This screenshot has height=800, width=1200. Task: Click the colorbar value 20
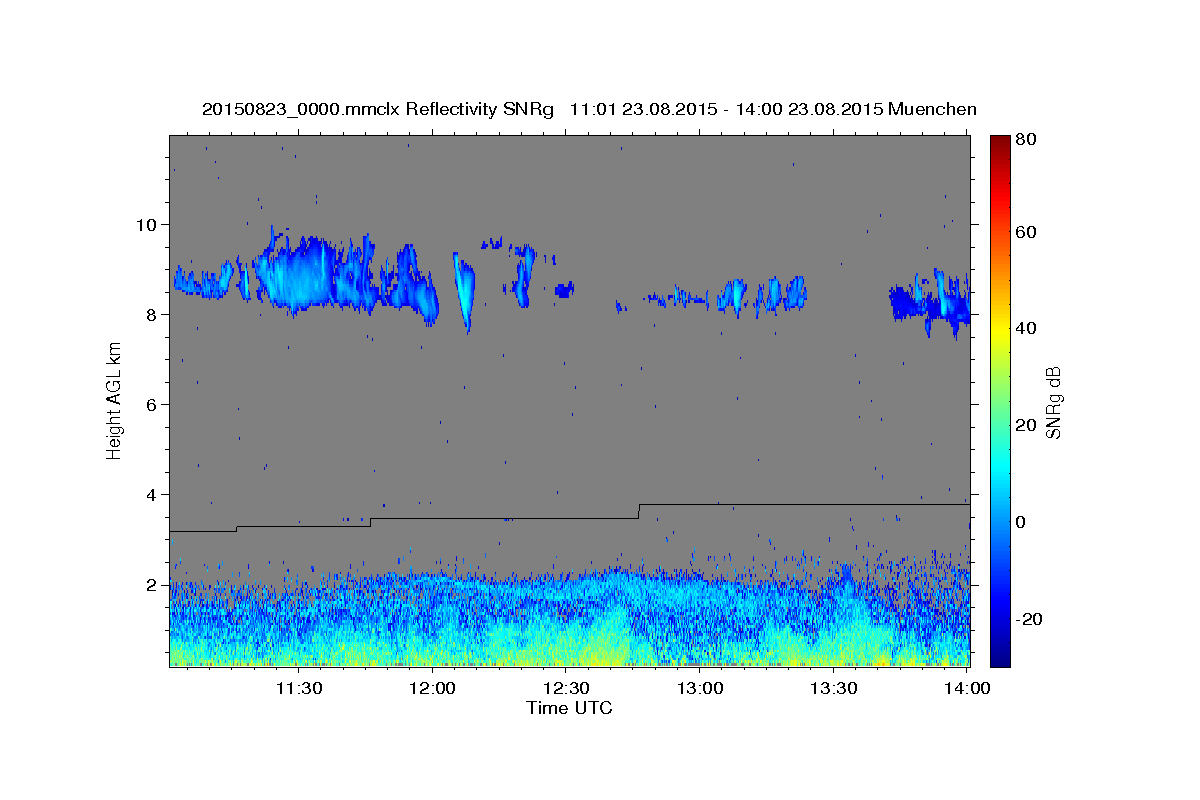coord(1028,425)
